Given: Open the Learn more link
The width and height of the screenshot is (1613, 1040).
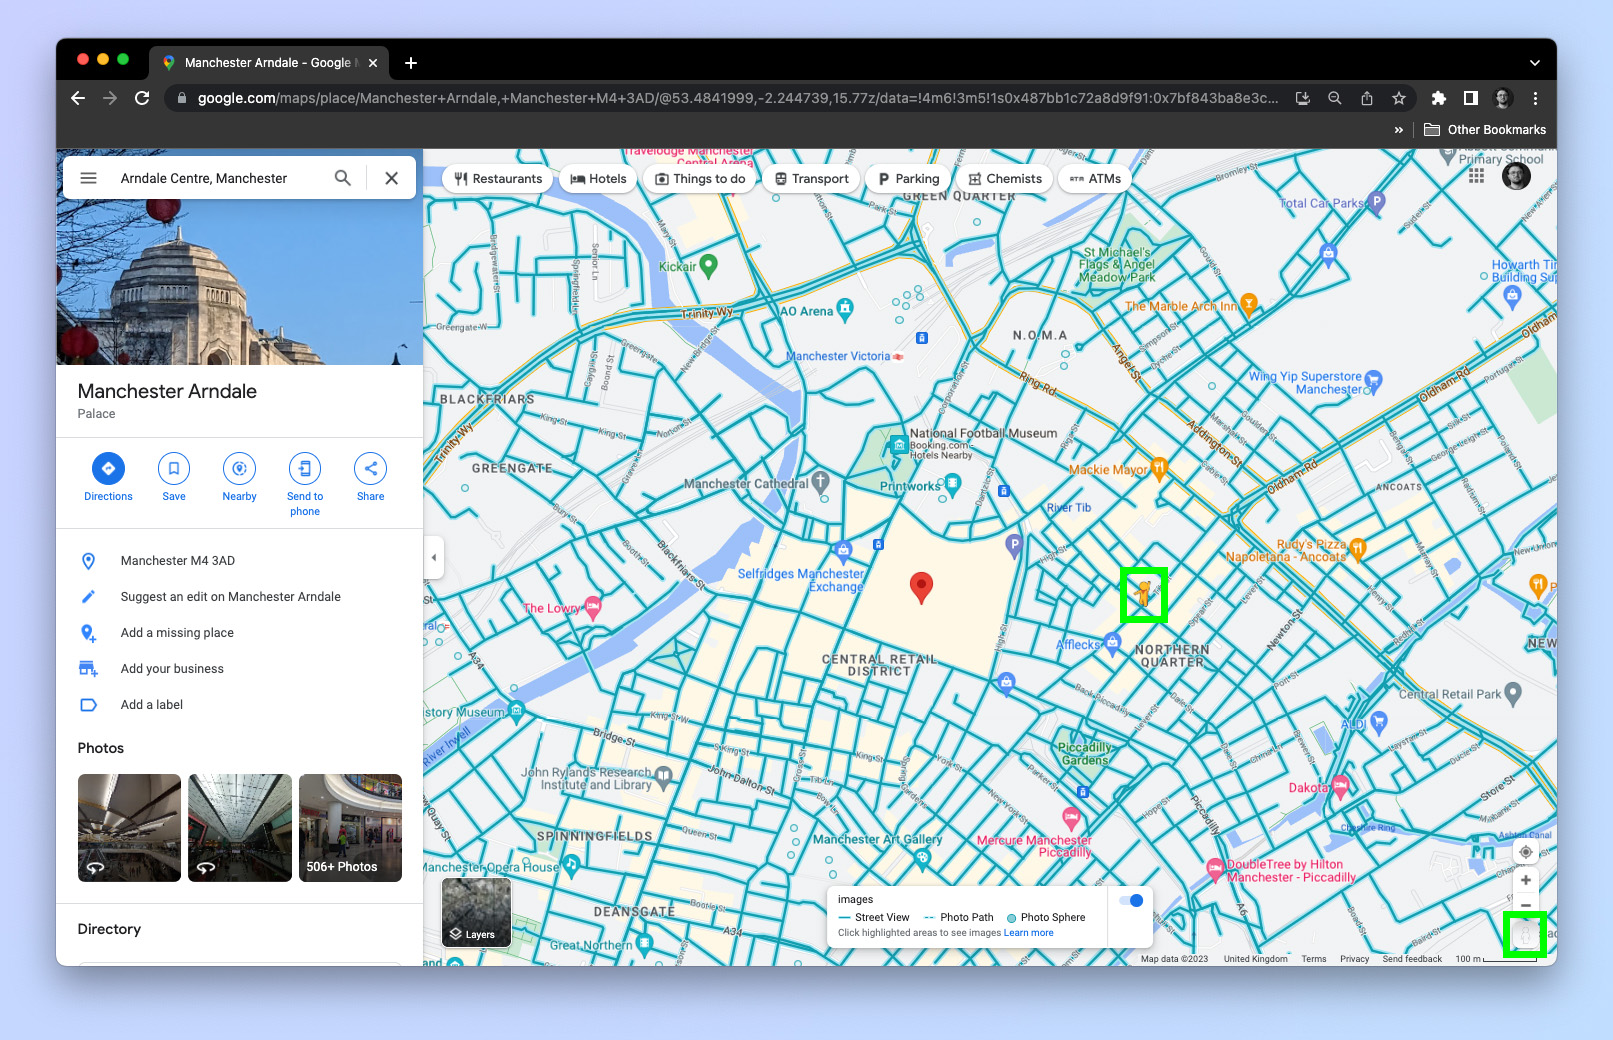Looking at the screenshot, I should pyautogui.click(x=1028, y=933).
